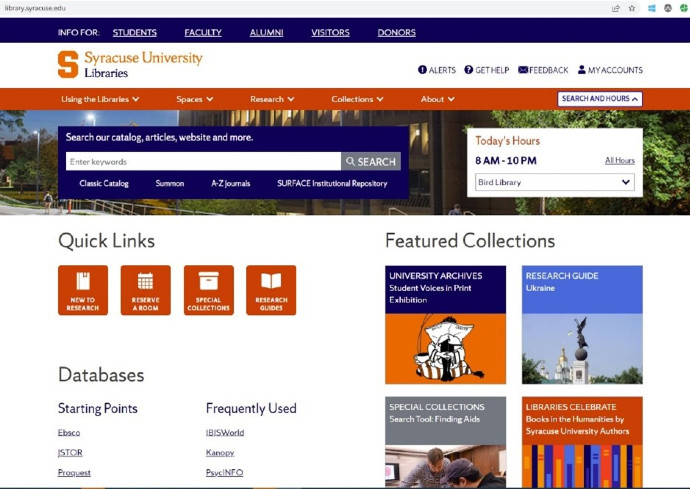Screen dimensions: 690x489
Task: Open the Feedback link
Action: pos(543,70)
